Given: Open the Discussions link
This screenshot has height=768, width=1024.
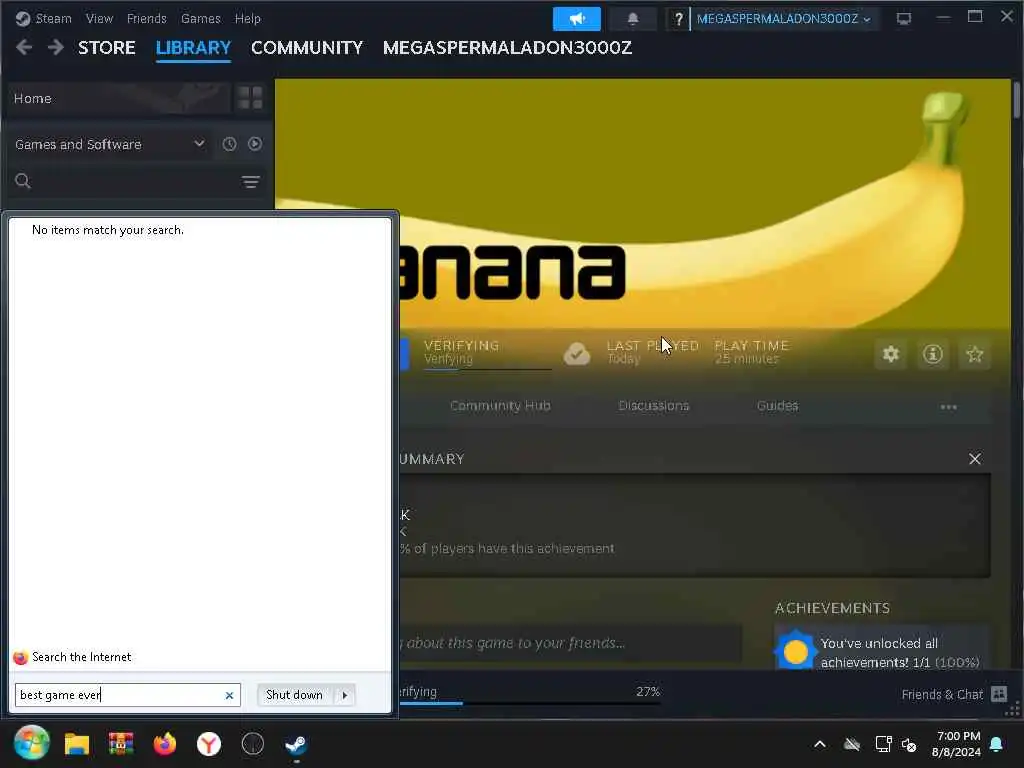Looking at the screenshot, I should click(654, 406).
